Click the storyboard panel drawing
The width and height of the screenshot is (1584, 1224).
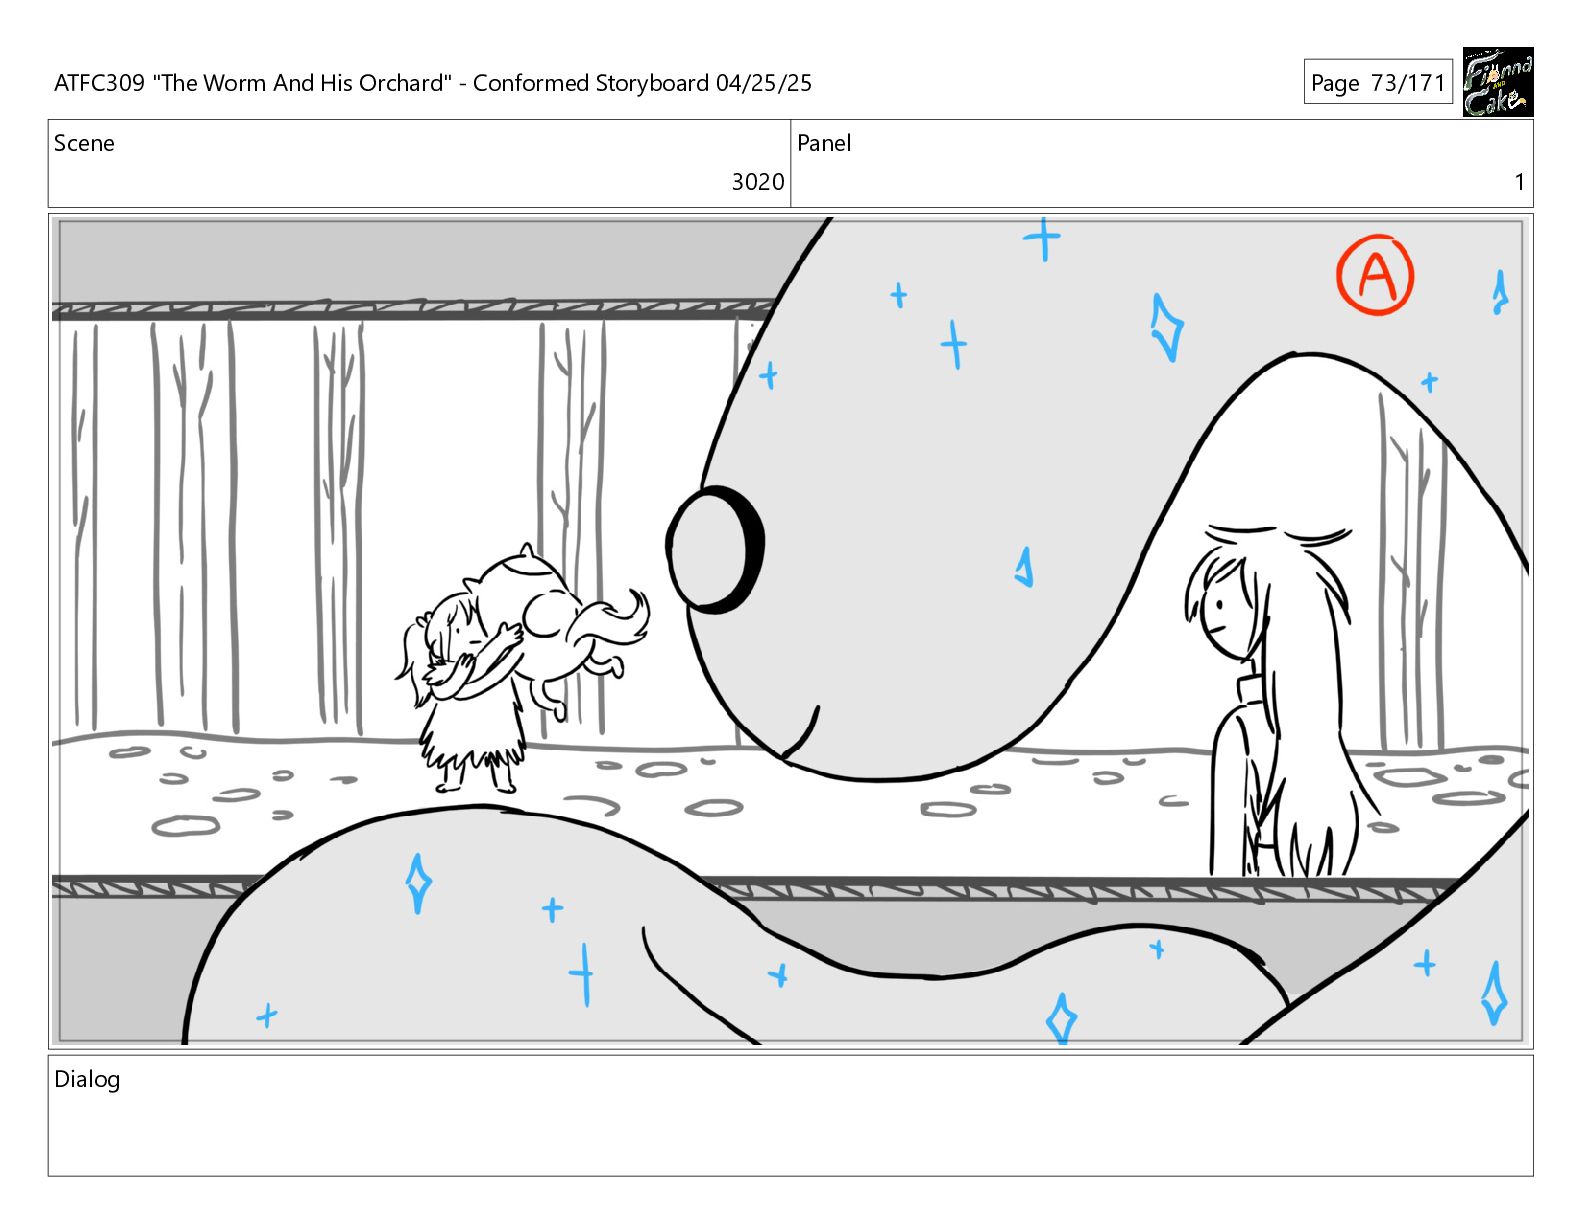pos(791,631)
